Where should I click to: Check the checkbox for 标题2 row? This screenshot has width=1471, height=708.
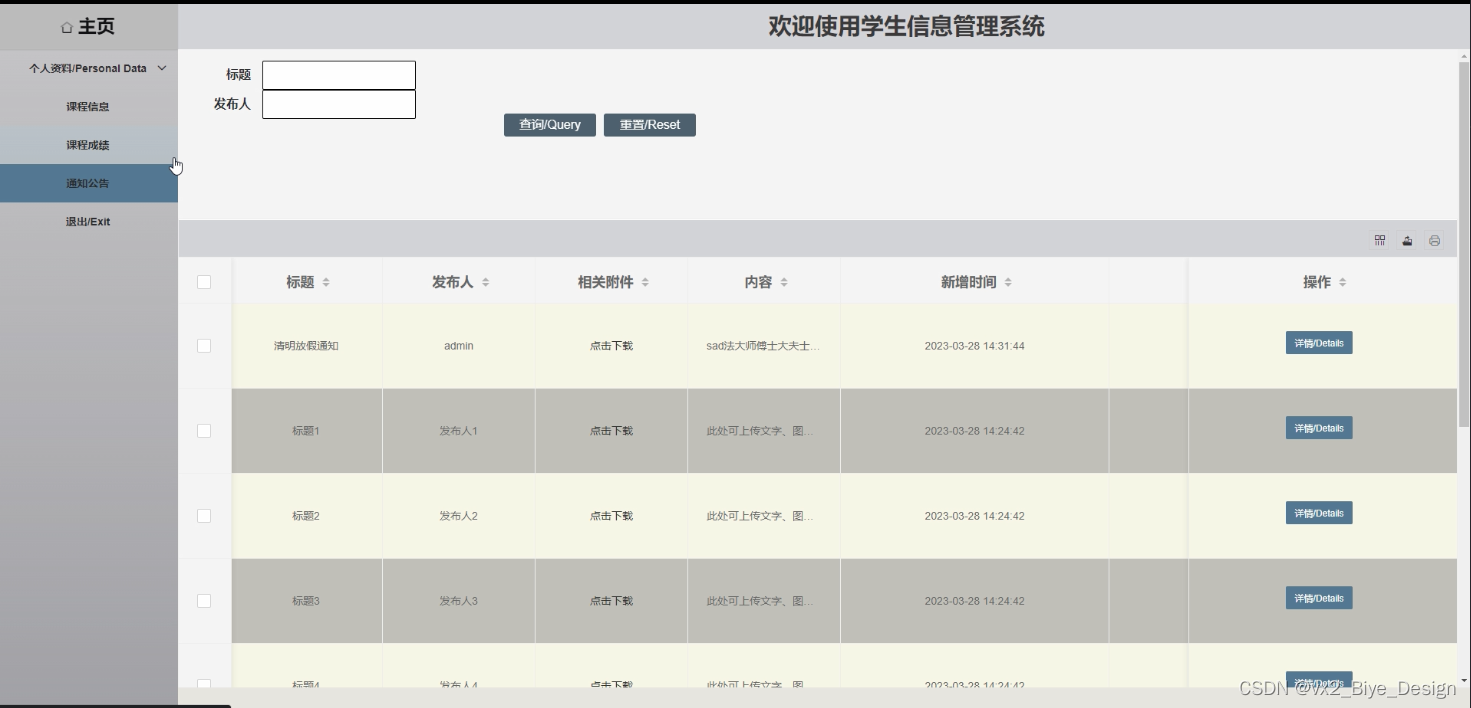[204, 515]
